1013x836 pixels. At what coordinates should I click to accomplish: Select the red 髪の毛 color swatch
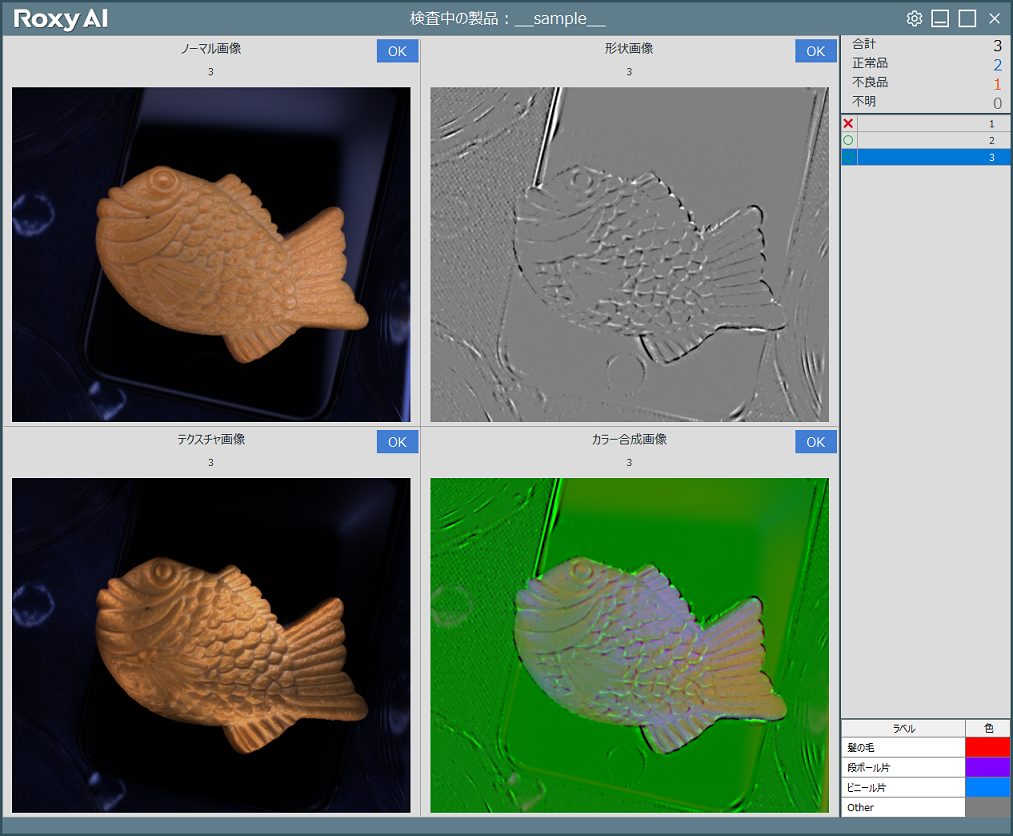(987, 747)
